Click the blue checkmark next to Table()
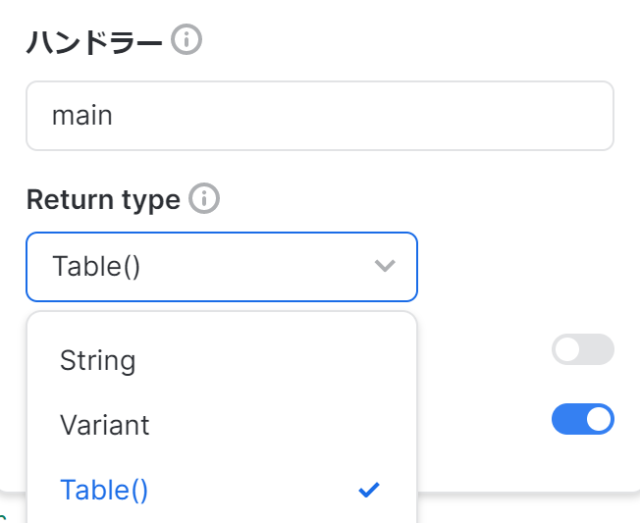Viewport: 640px width, 523px height. [369, 490]
